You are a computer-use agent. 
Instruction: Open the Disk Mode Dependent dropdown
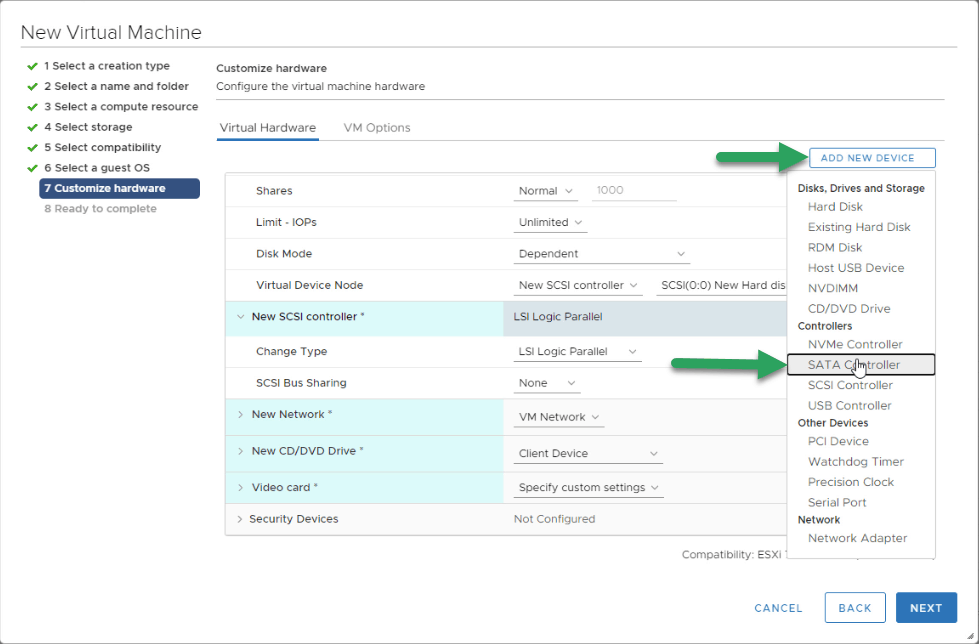601,254
